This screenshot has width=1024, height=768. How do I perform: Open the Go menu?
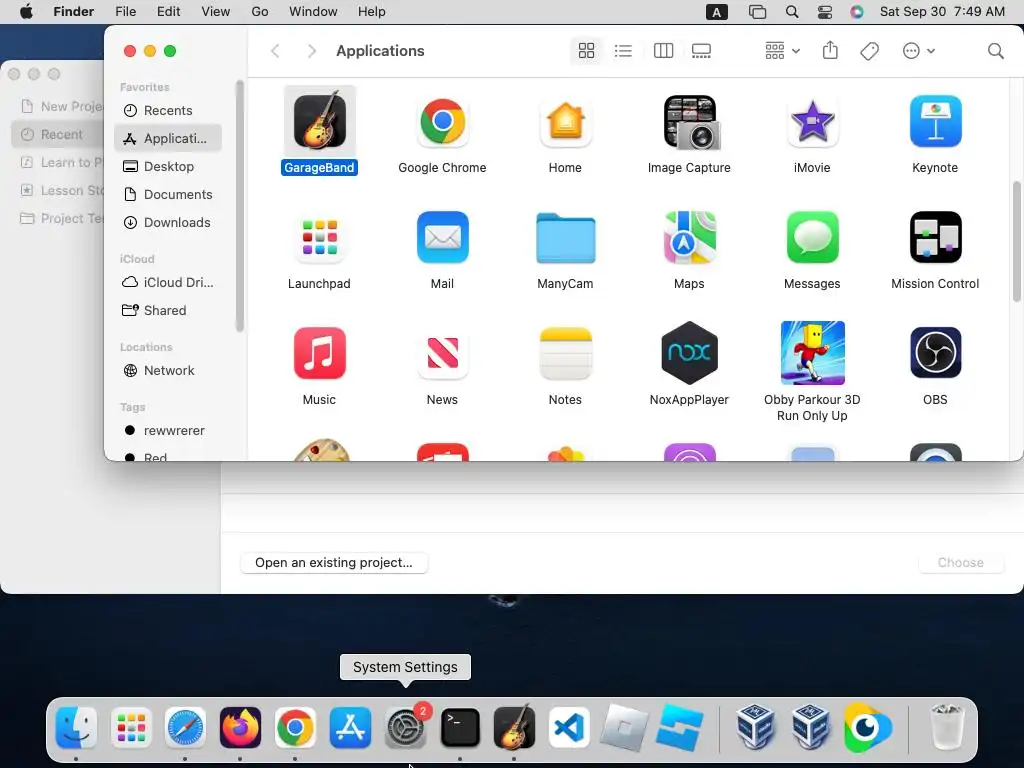coord(260,12)
